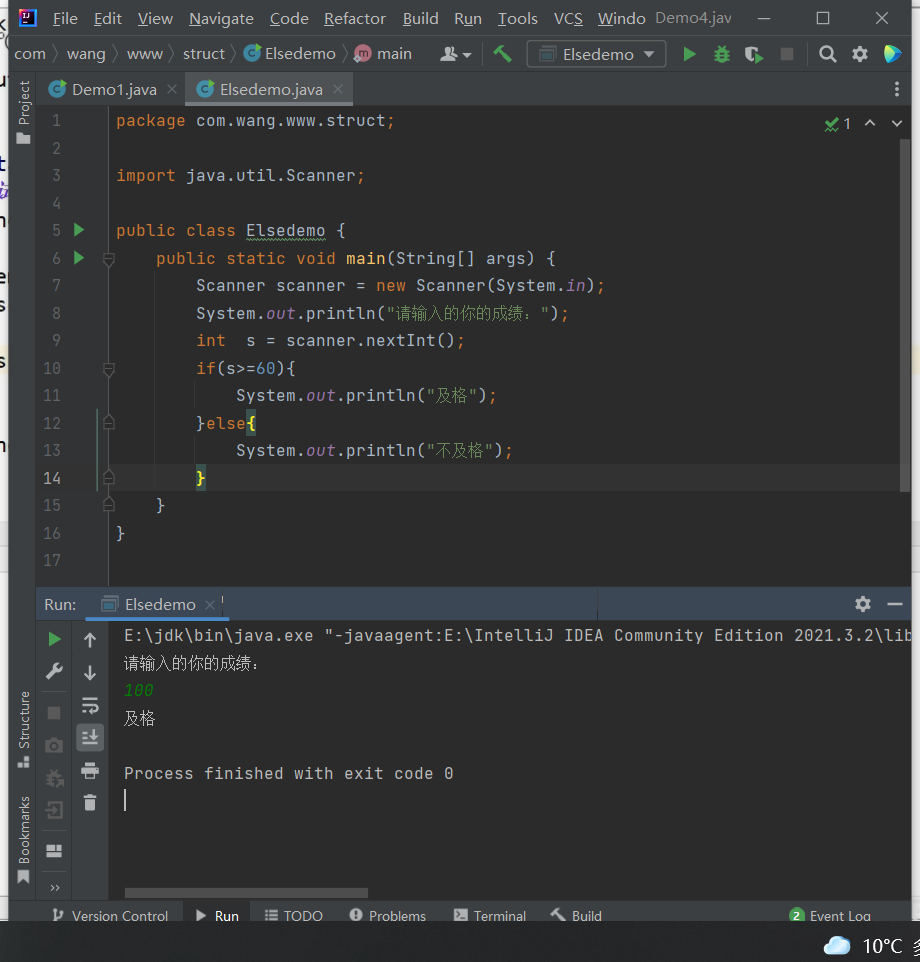Toggle fold marker on line 12 else
Screen dimensions: 920x962
(x=109, y=422)
